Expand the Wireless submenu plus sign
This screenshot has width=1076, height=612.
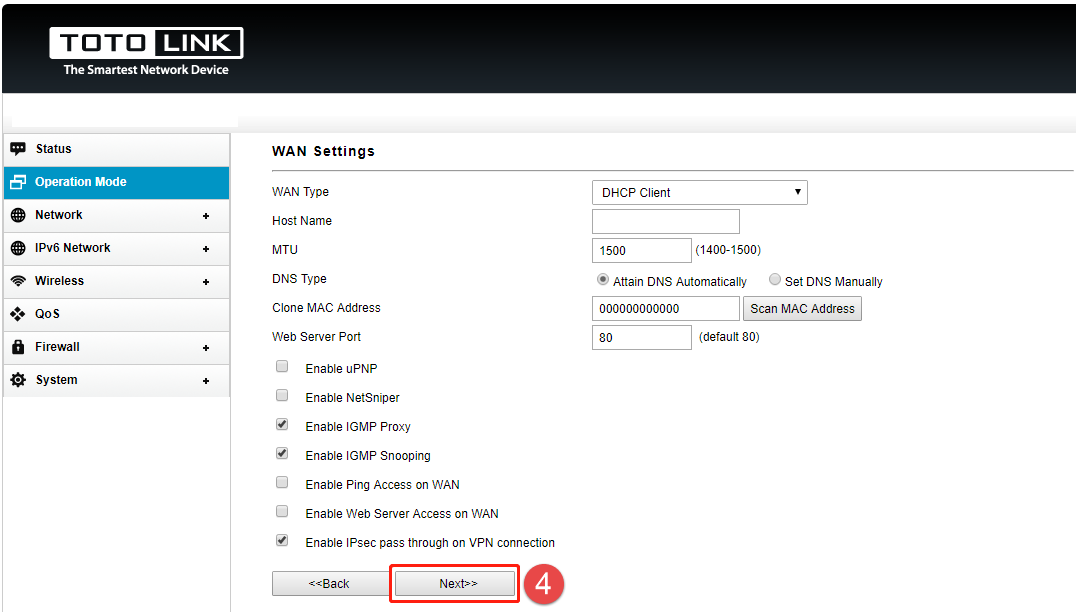tap(206, 282)
